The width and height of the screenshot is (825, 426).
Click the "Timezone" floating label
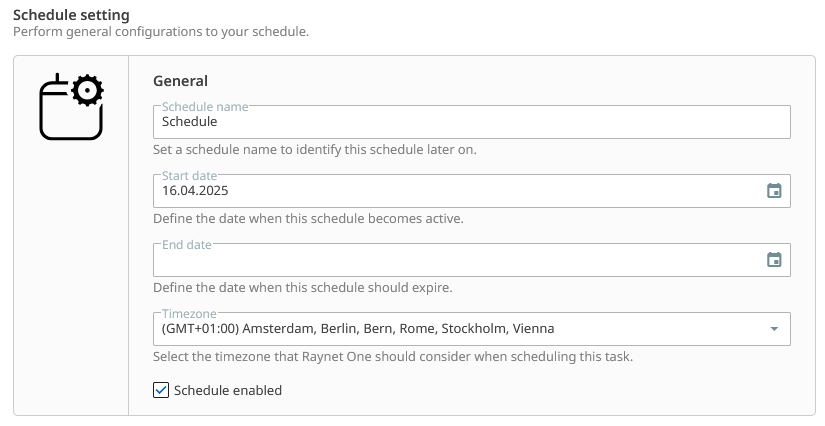[189, 313]
